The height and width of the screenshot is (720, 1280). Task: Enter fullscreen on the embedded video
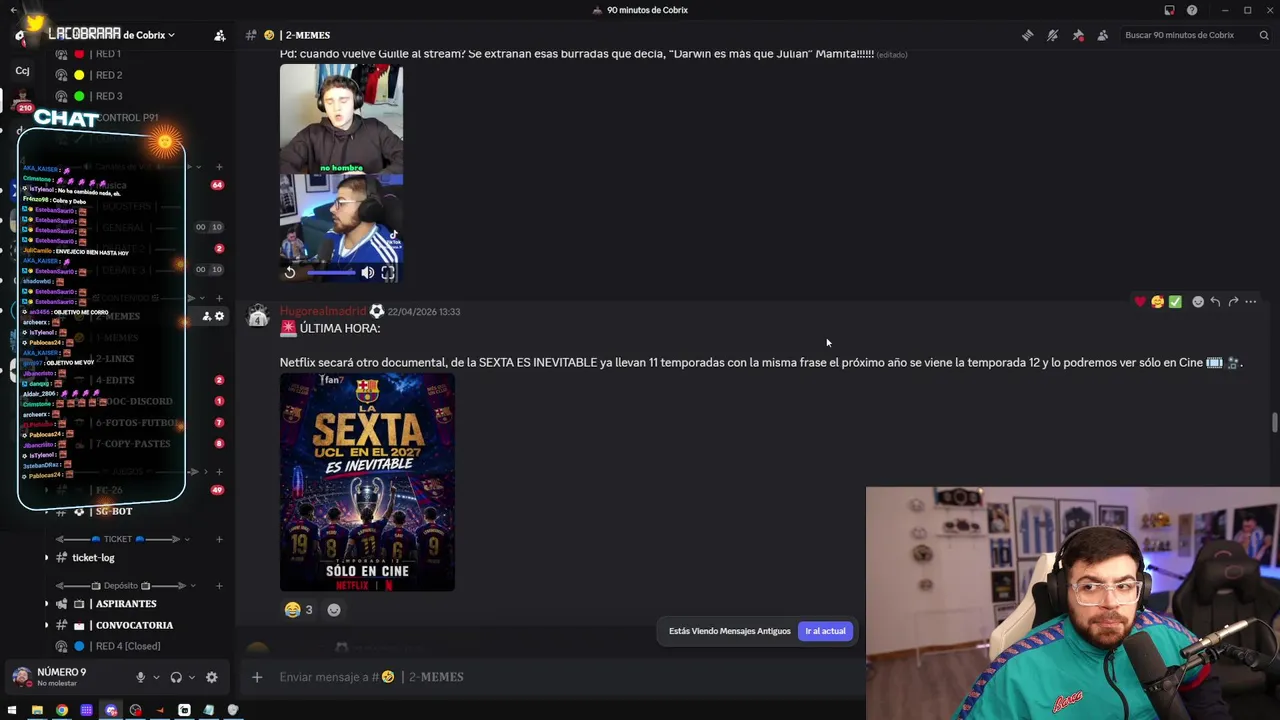(x=388, y=272)
